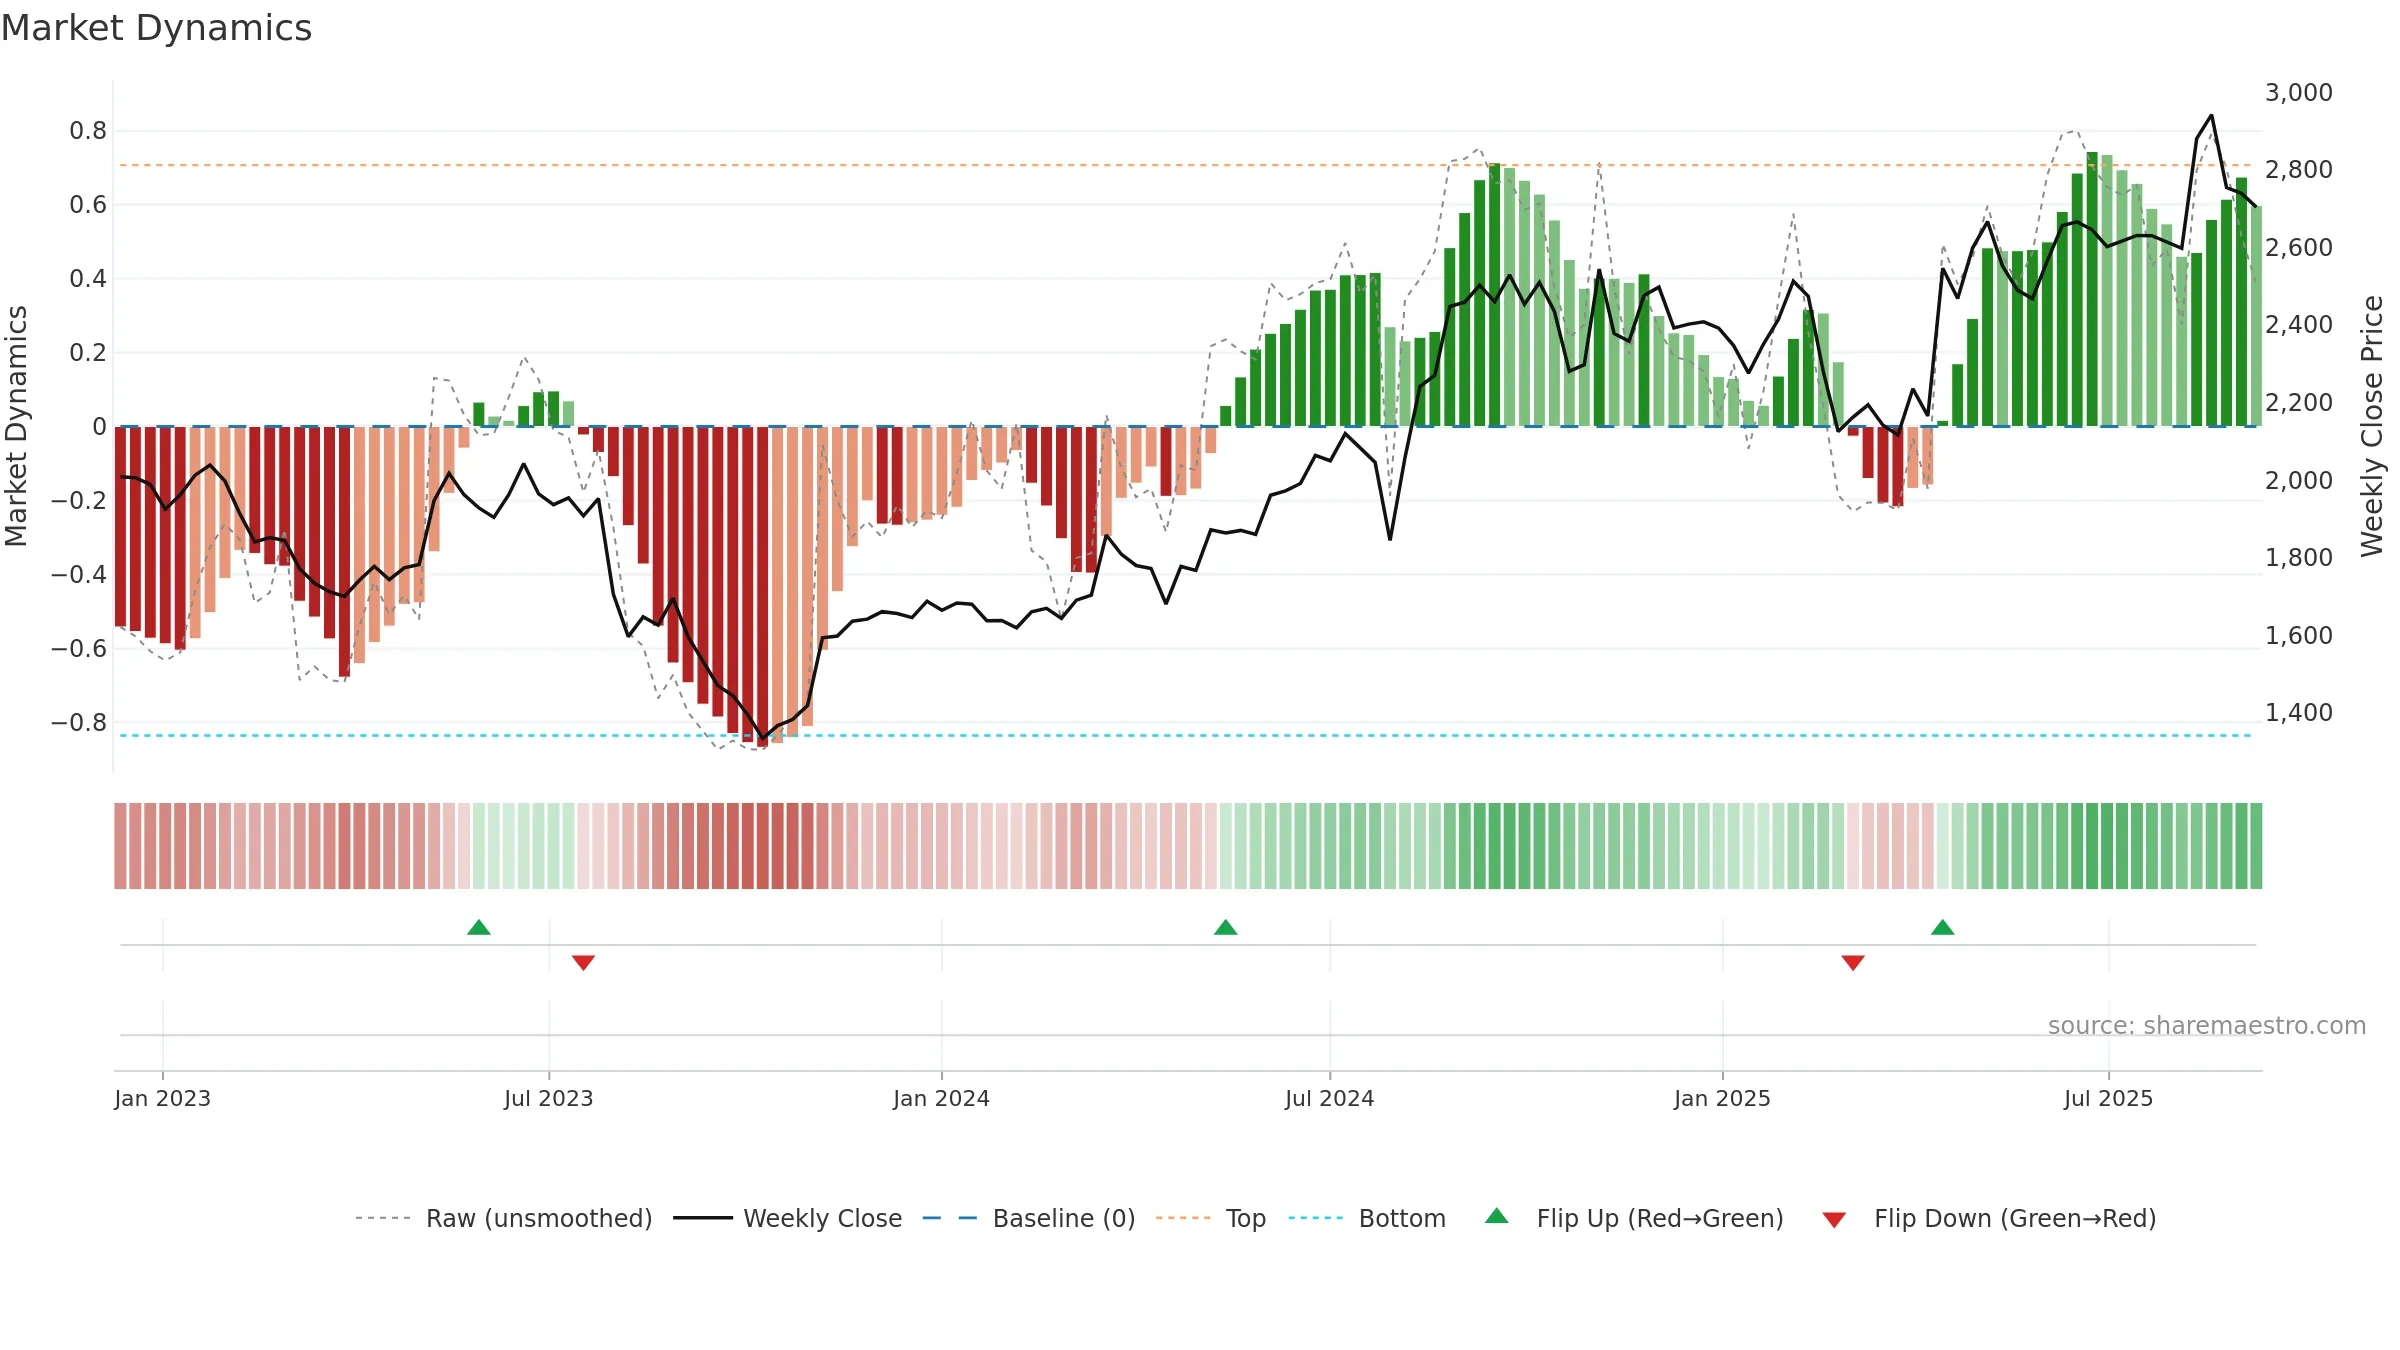This screenshot has width=2400, height=1350.
Task: Click the Market Dynamics y-axis title
Action: coord(16,426)
